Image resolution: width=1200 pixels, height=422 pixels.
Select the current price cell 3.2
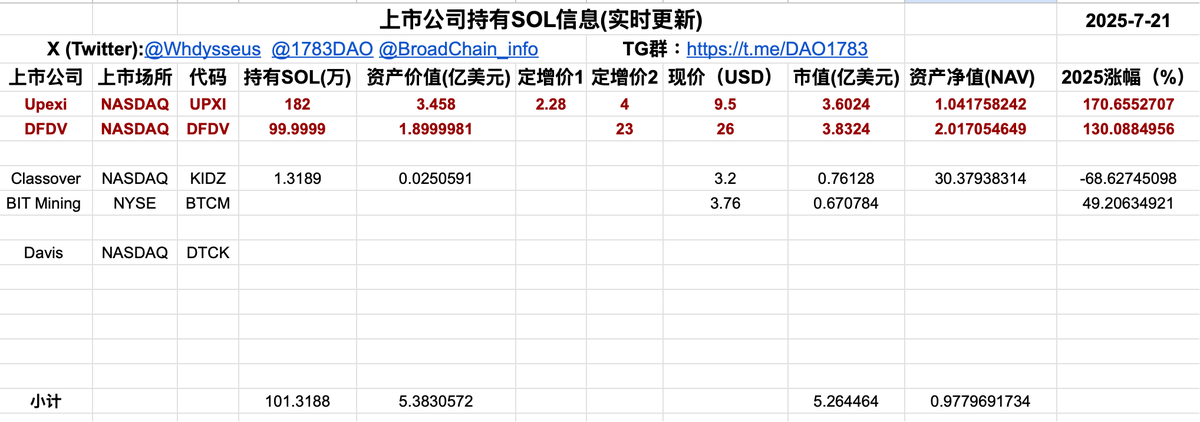(724, 179)
